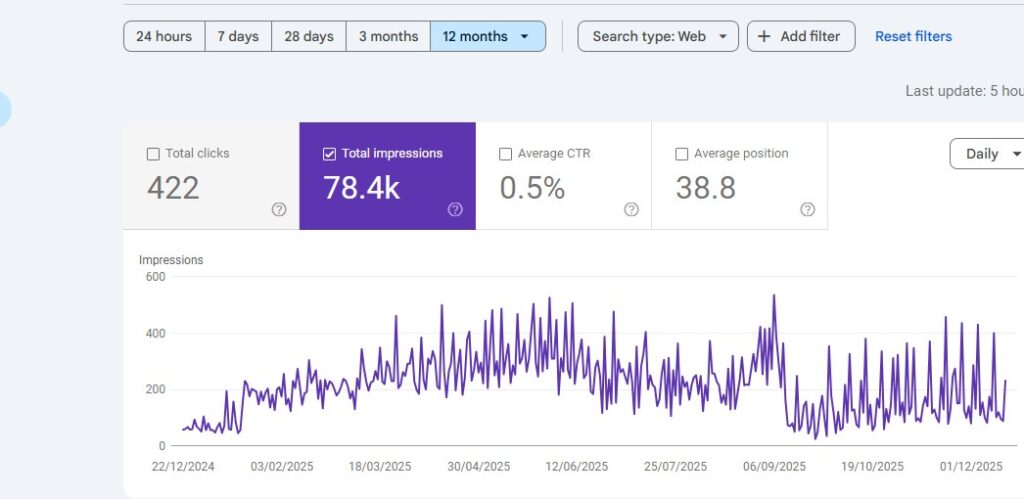Click the Impressions axis label

pos(171,260)
